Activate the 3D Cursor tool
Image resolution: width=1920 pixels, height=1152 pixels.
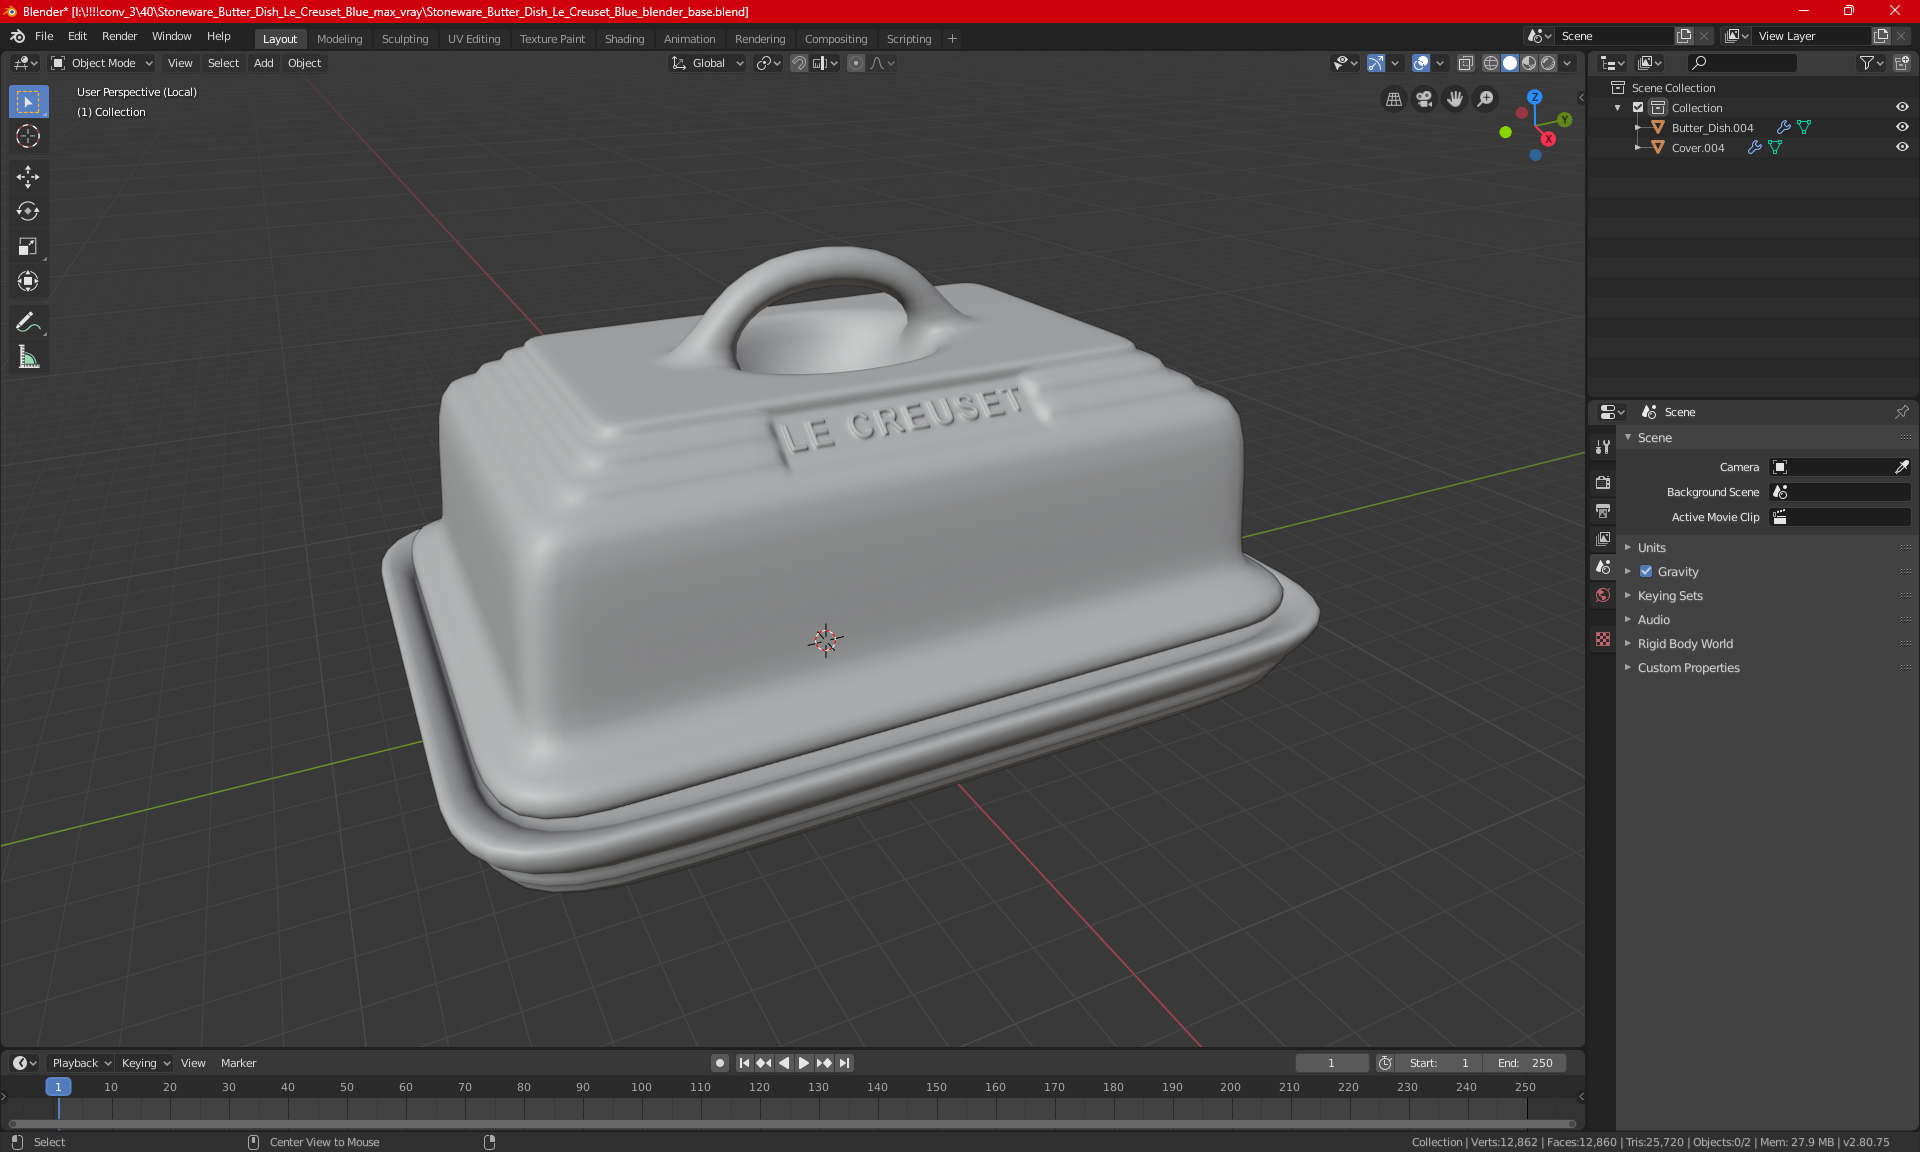28,137
